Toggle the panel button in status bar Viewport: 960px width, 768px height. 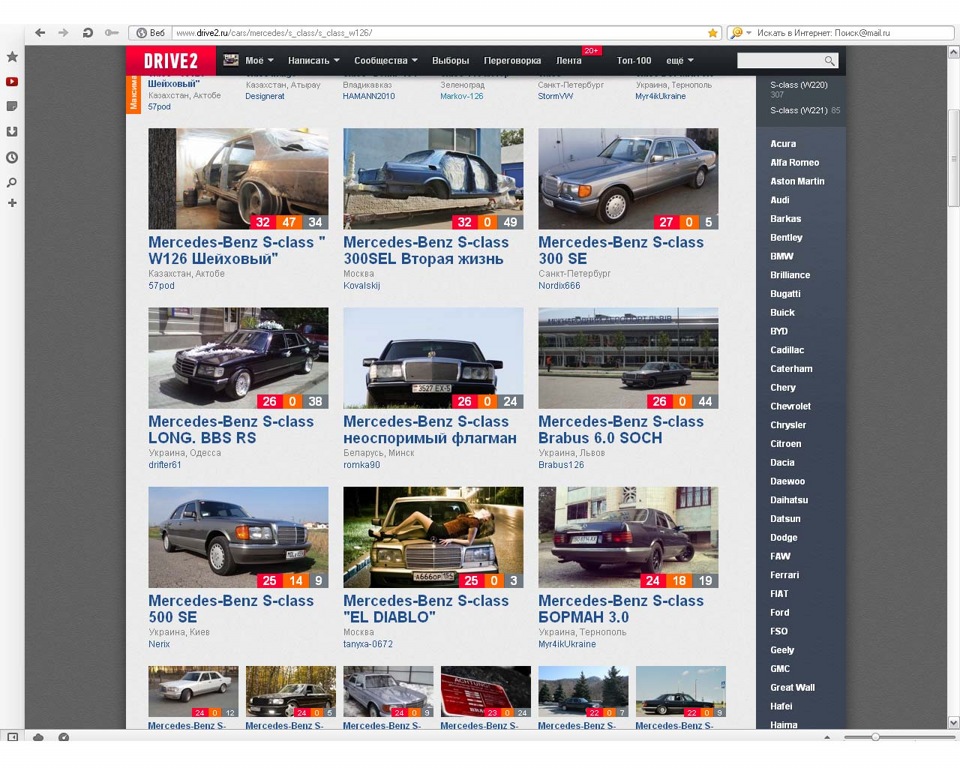pyautogui.click(x=12, y=737)
